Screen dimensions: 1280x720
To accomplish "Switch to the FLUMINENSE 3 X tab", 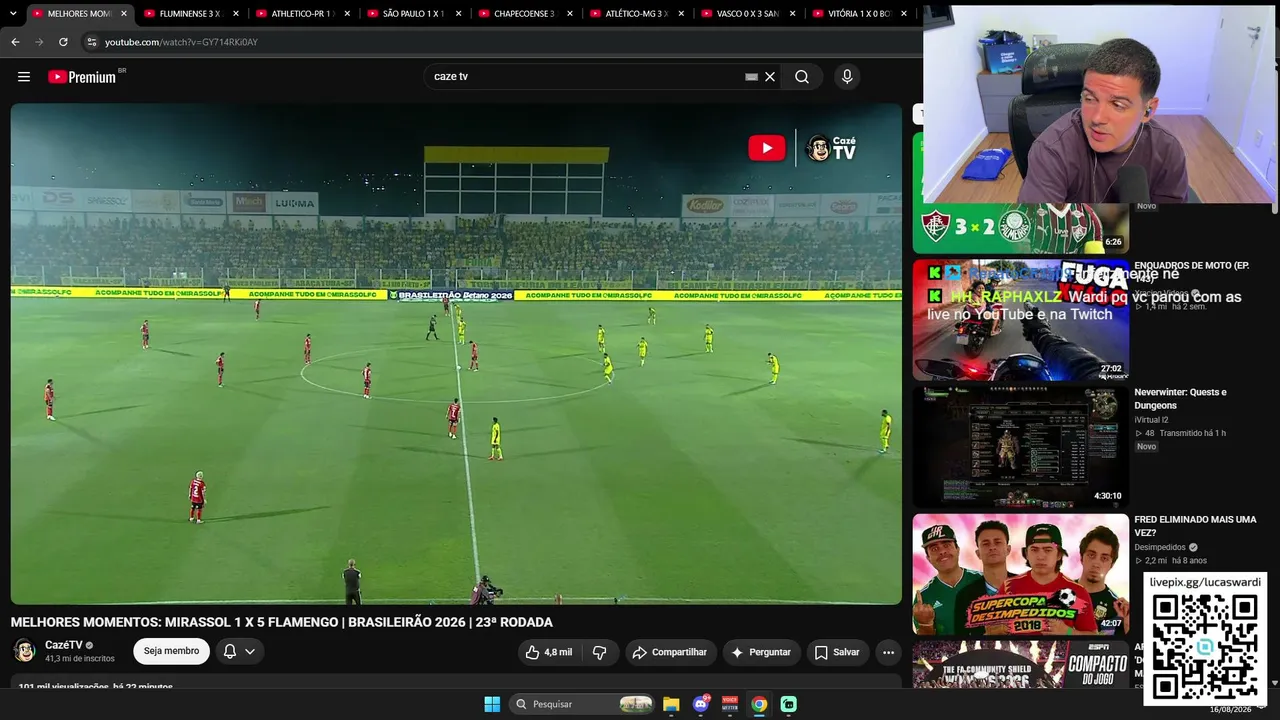I will point(190,14).
